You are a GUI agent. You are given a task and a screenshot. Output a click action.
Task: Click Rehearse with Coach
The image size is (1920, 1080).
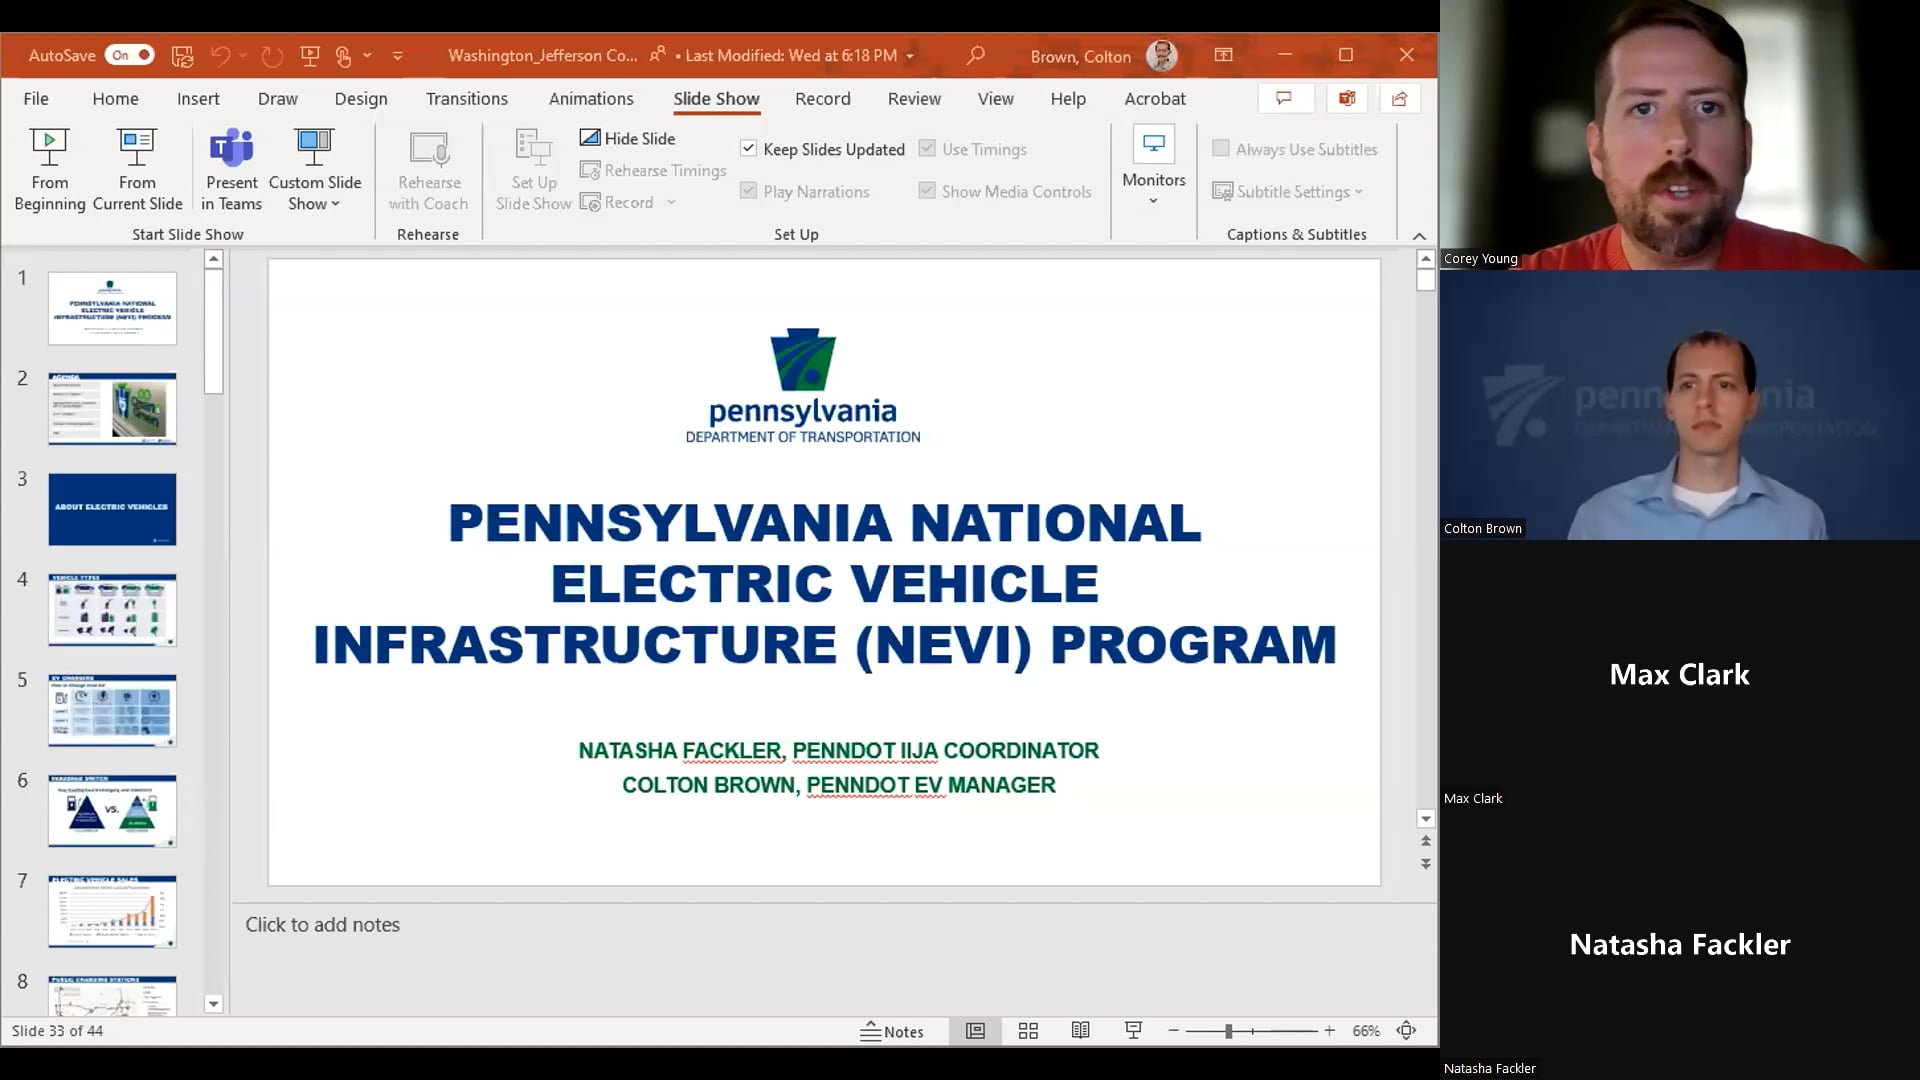(x=428, y=170)
